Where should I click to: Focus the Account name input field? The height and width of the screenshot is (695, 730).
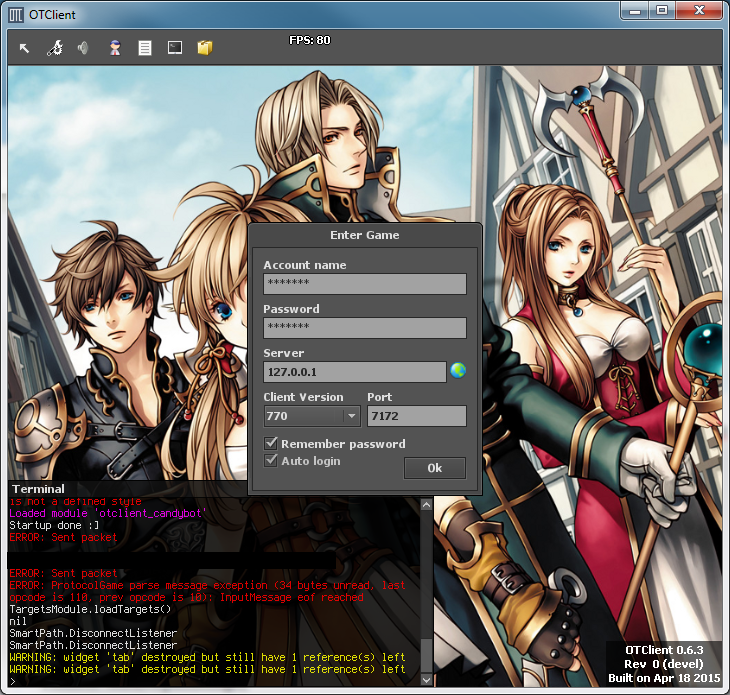click(365, 283)
